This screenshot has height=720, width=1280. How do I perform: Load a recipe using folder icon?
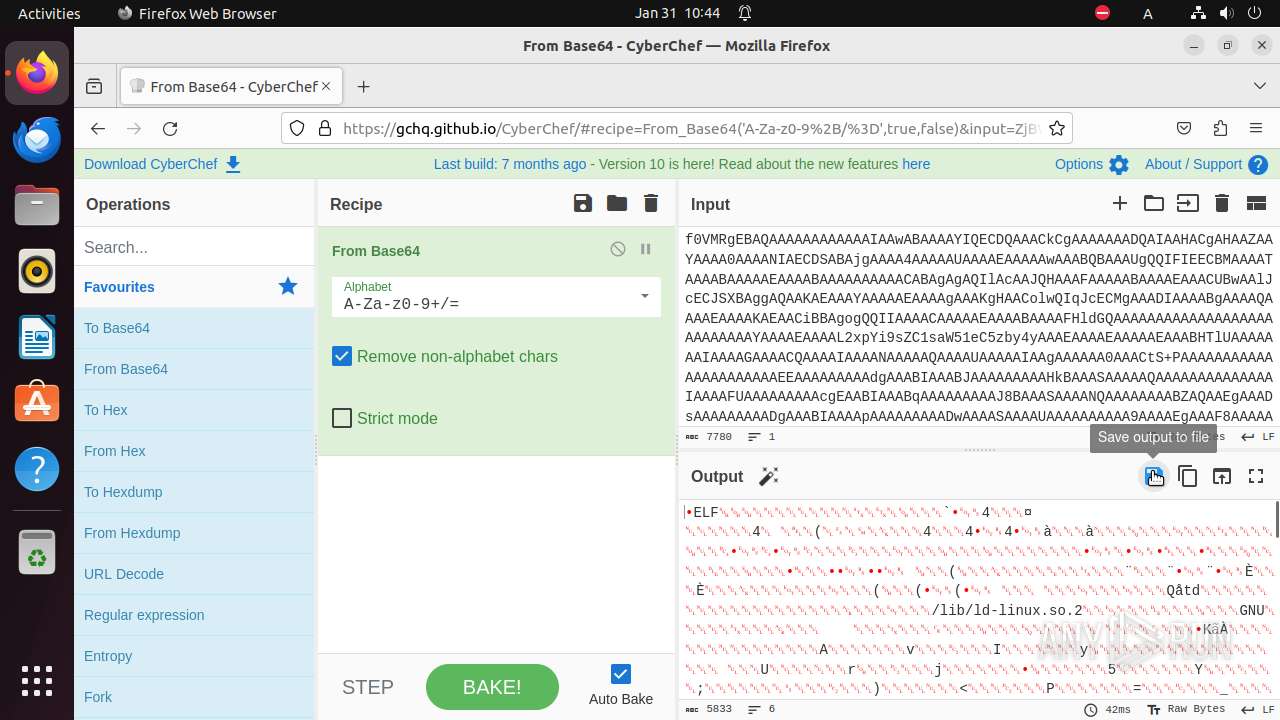pos(617,204)
